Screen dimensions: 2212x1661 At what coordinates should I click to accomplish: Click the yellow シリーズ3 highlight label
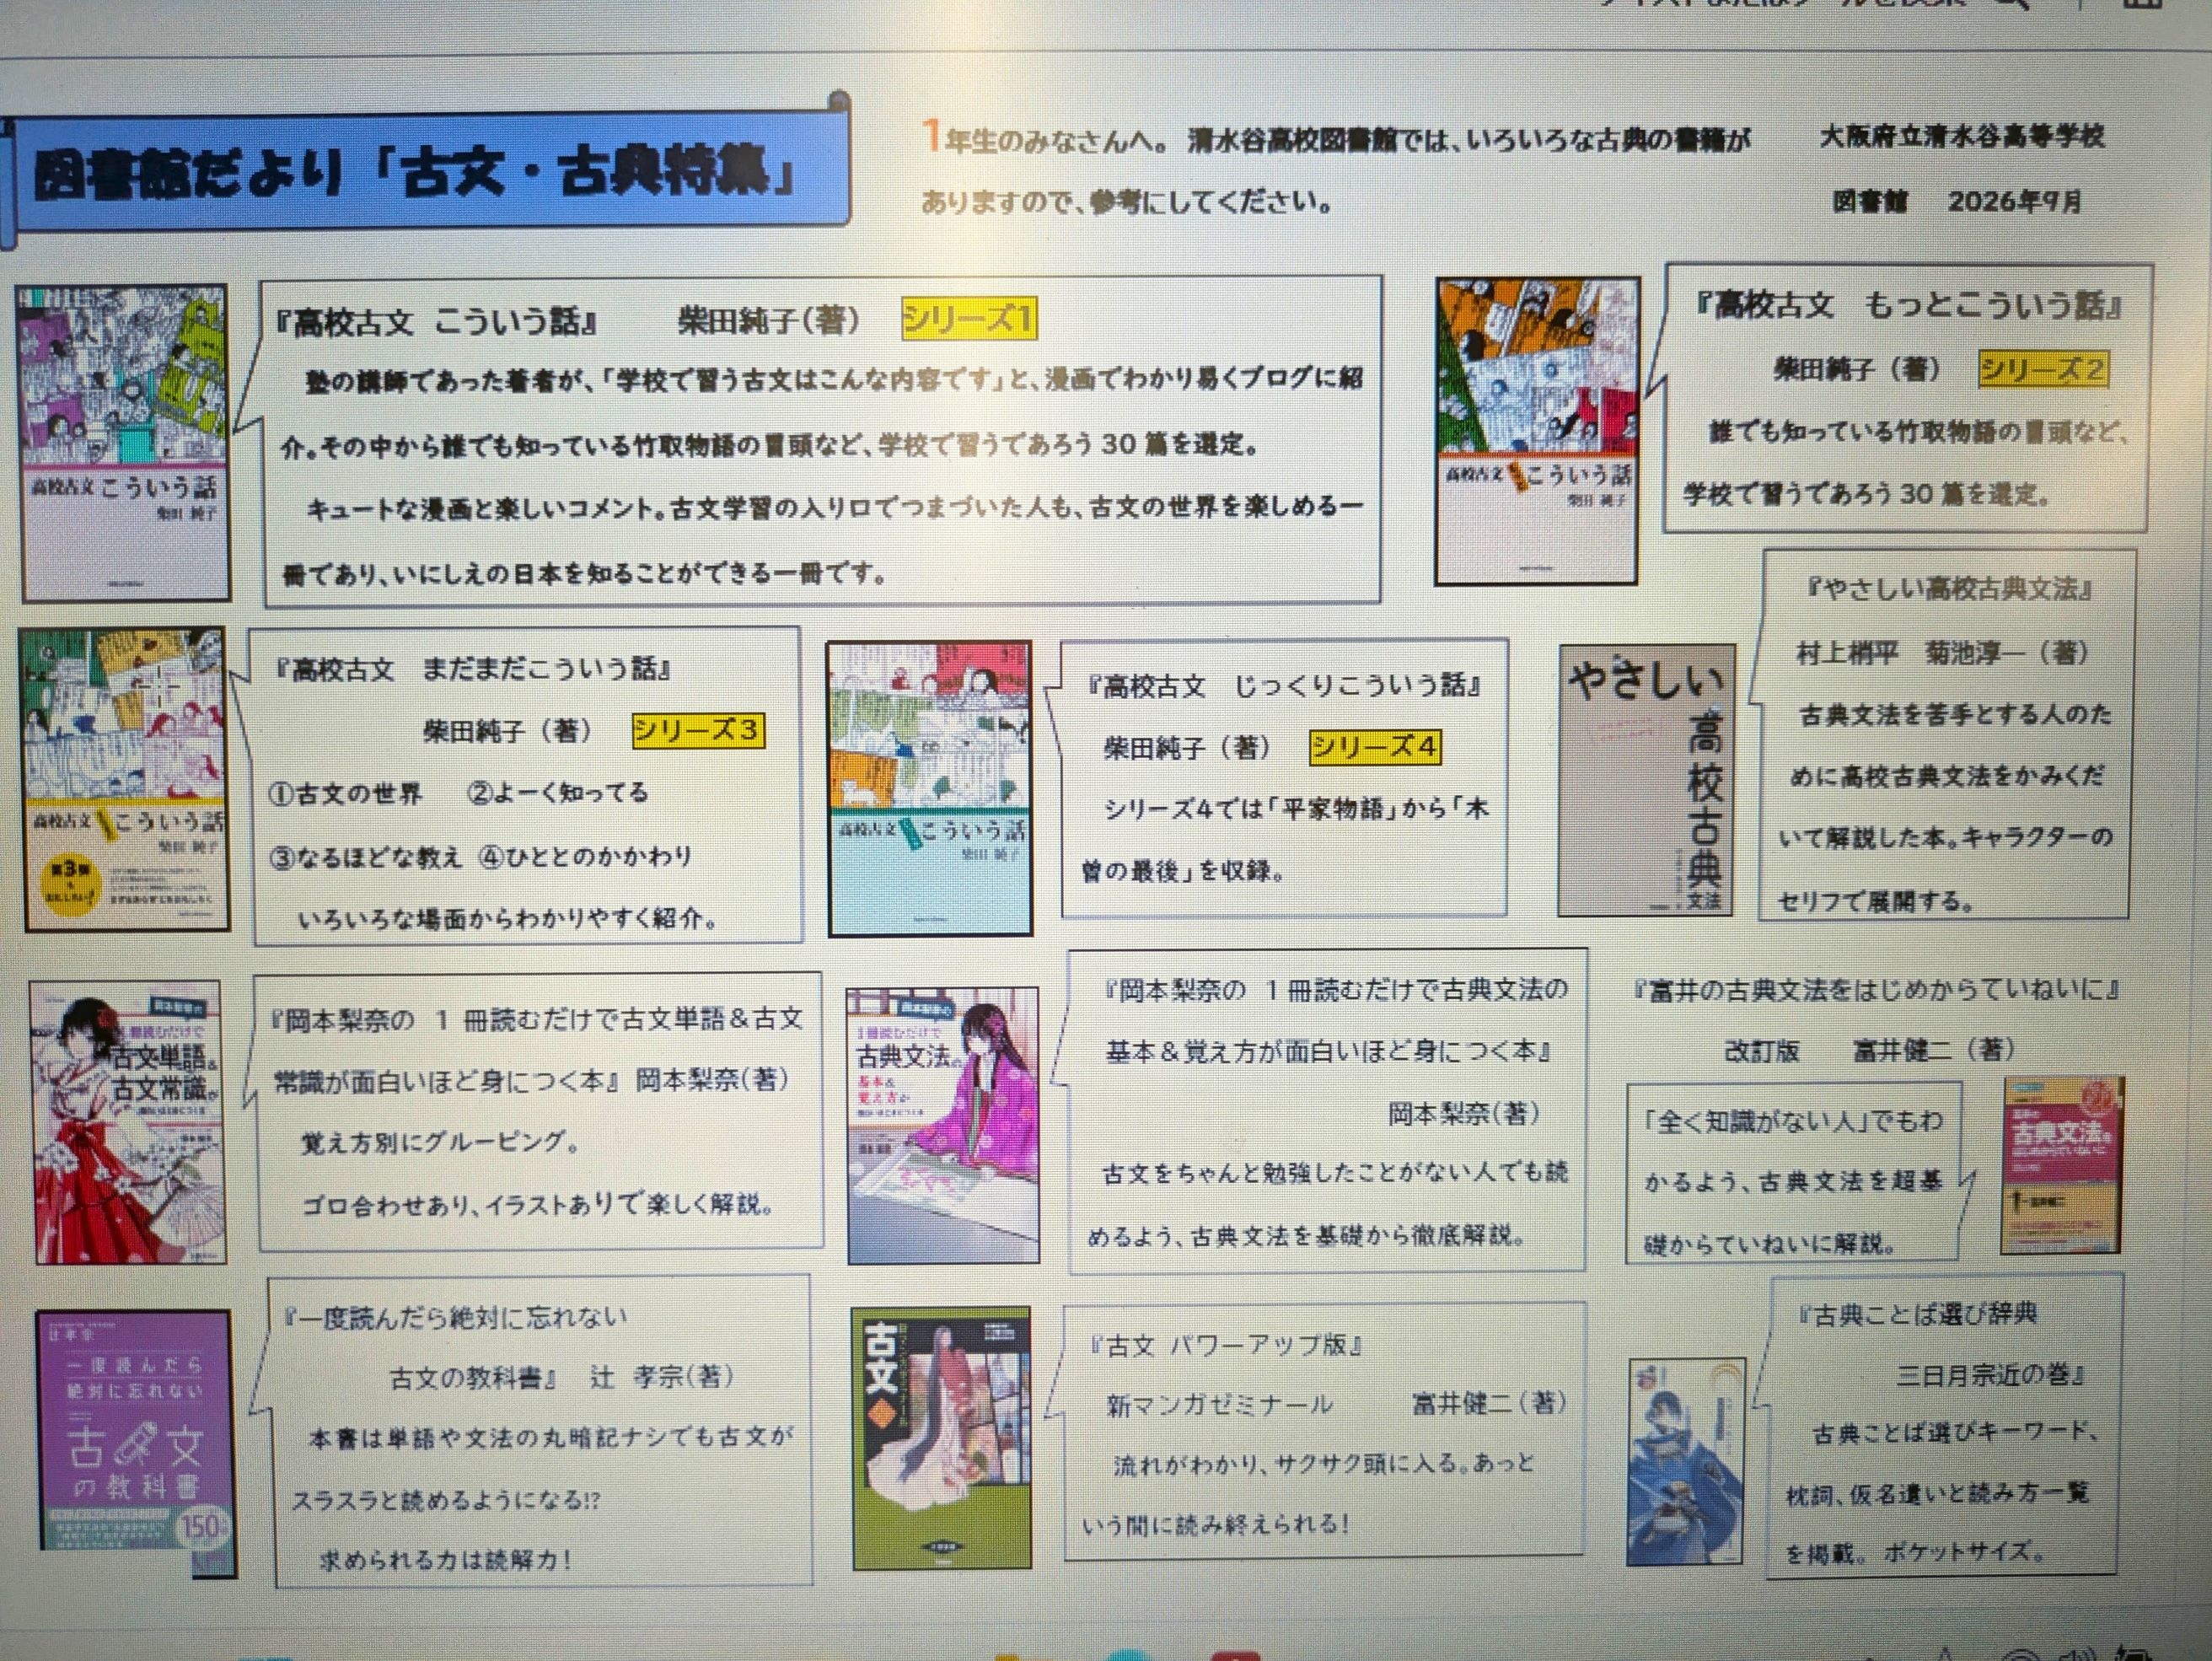698,730
